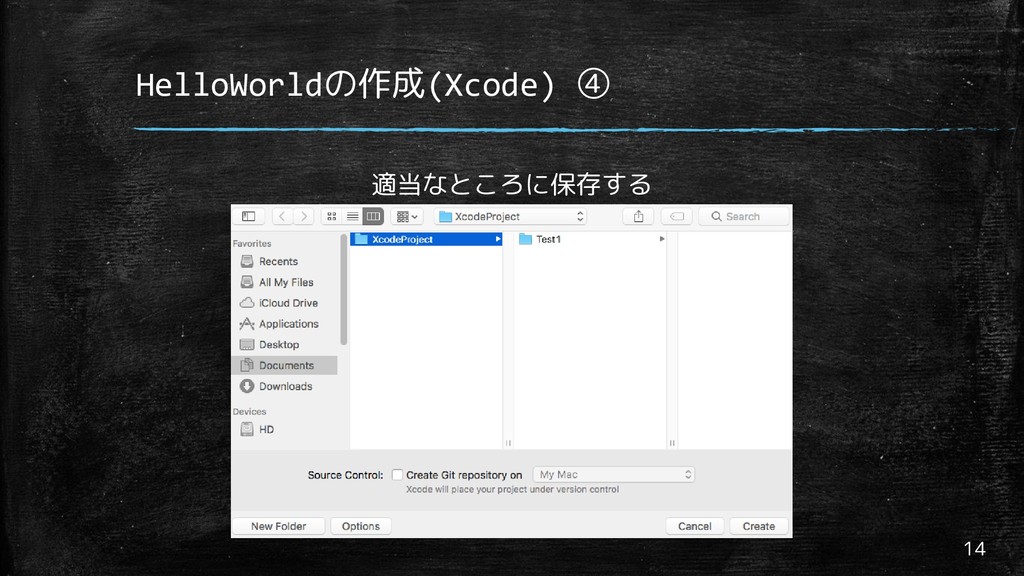Select the XcodeProject folder row
1024x576 pixels.
click(x=426, y=239)
